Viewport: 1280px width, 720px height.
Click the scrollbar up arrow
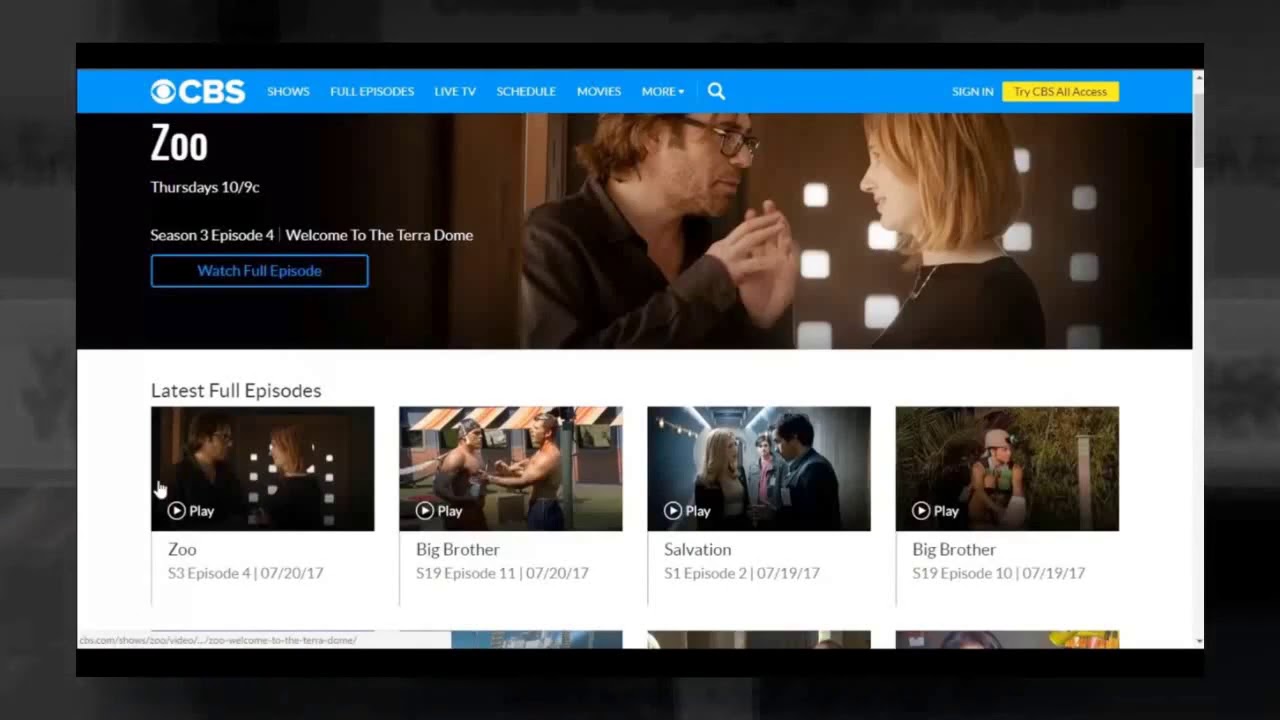point(1198,77)
